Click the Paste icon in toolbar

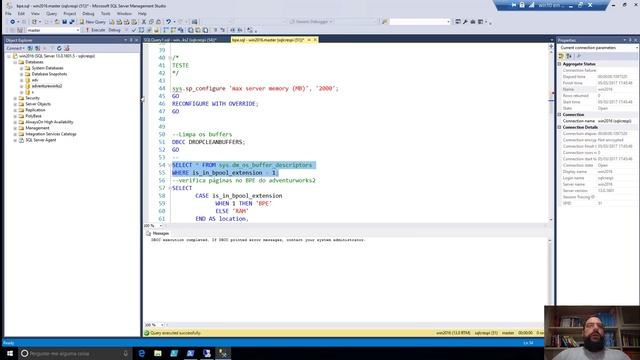[x=158, y=22]
